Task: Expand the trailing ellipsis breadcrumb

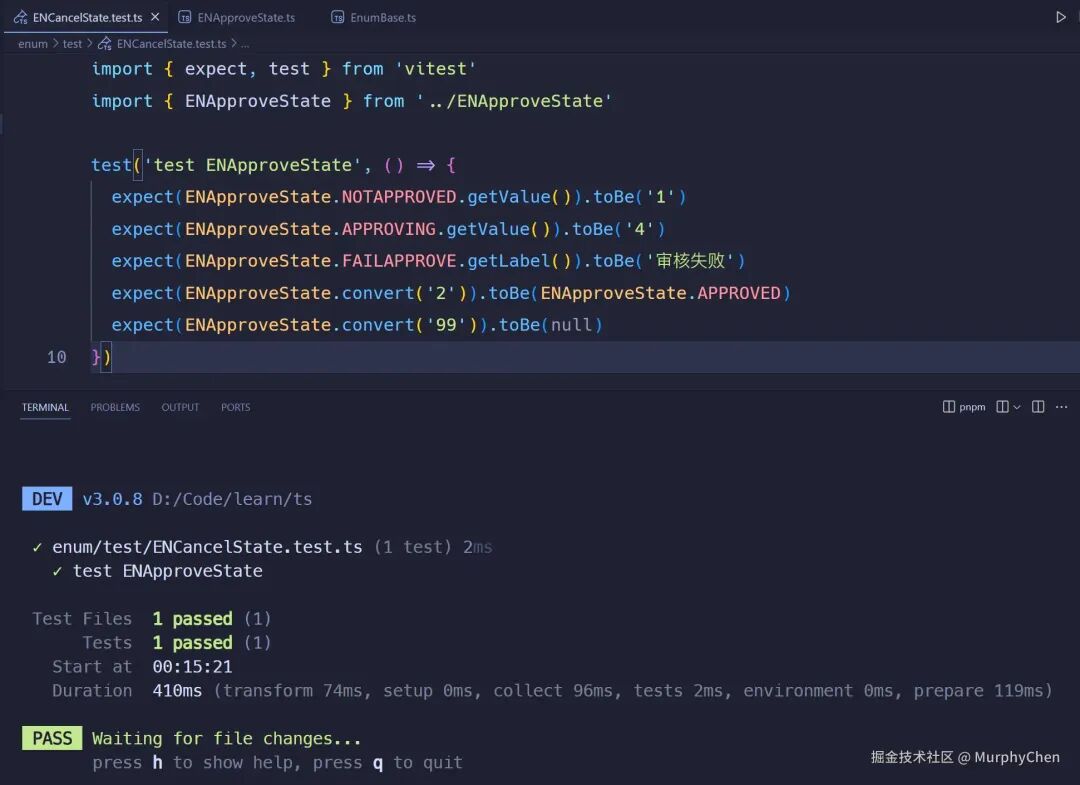Action: (x=245, y=44)
